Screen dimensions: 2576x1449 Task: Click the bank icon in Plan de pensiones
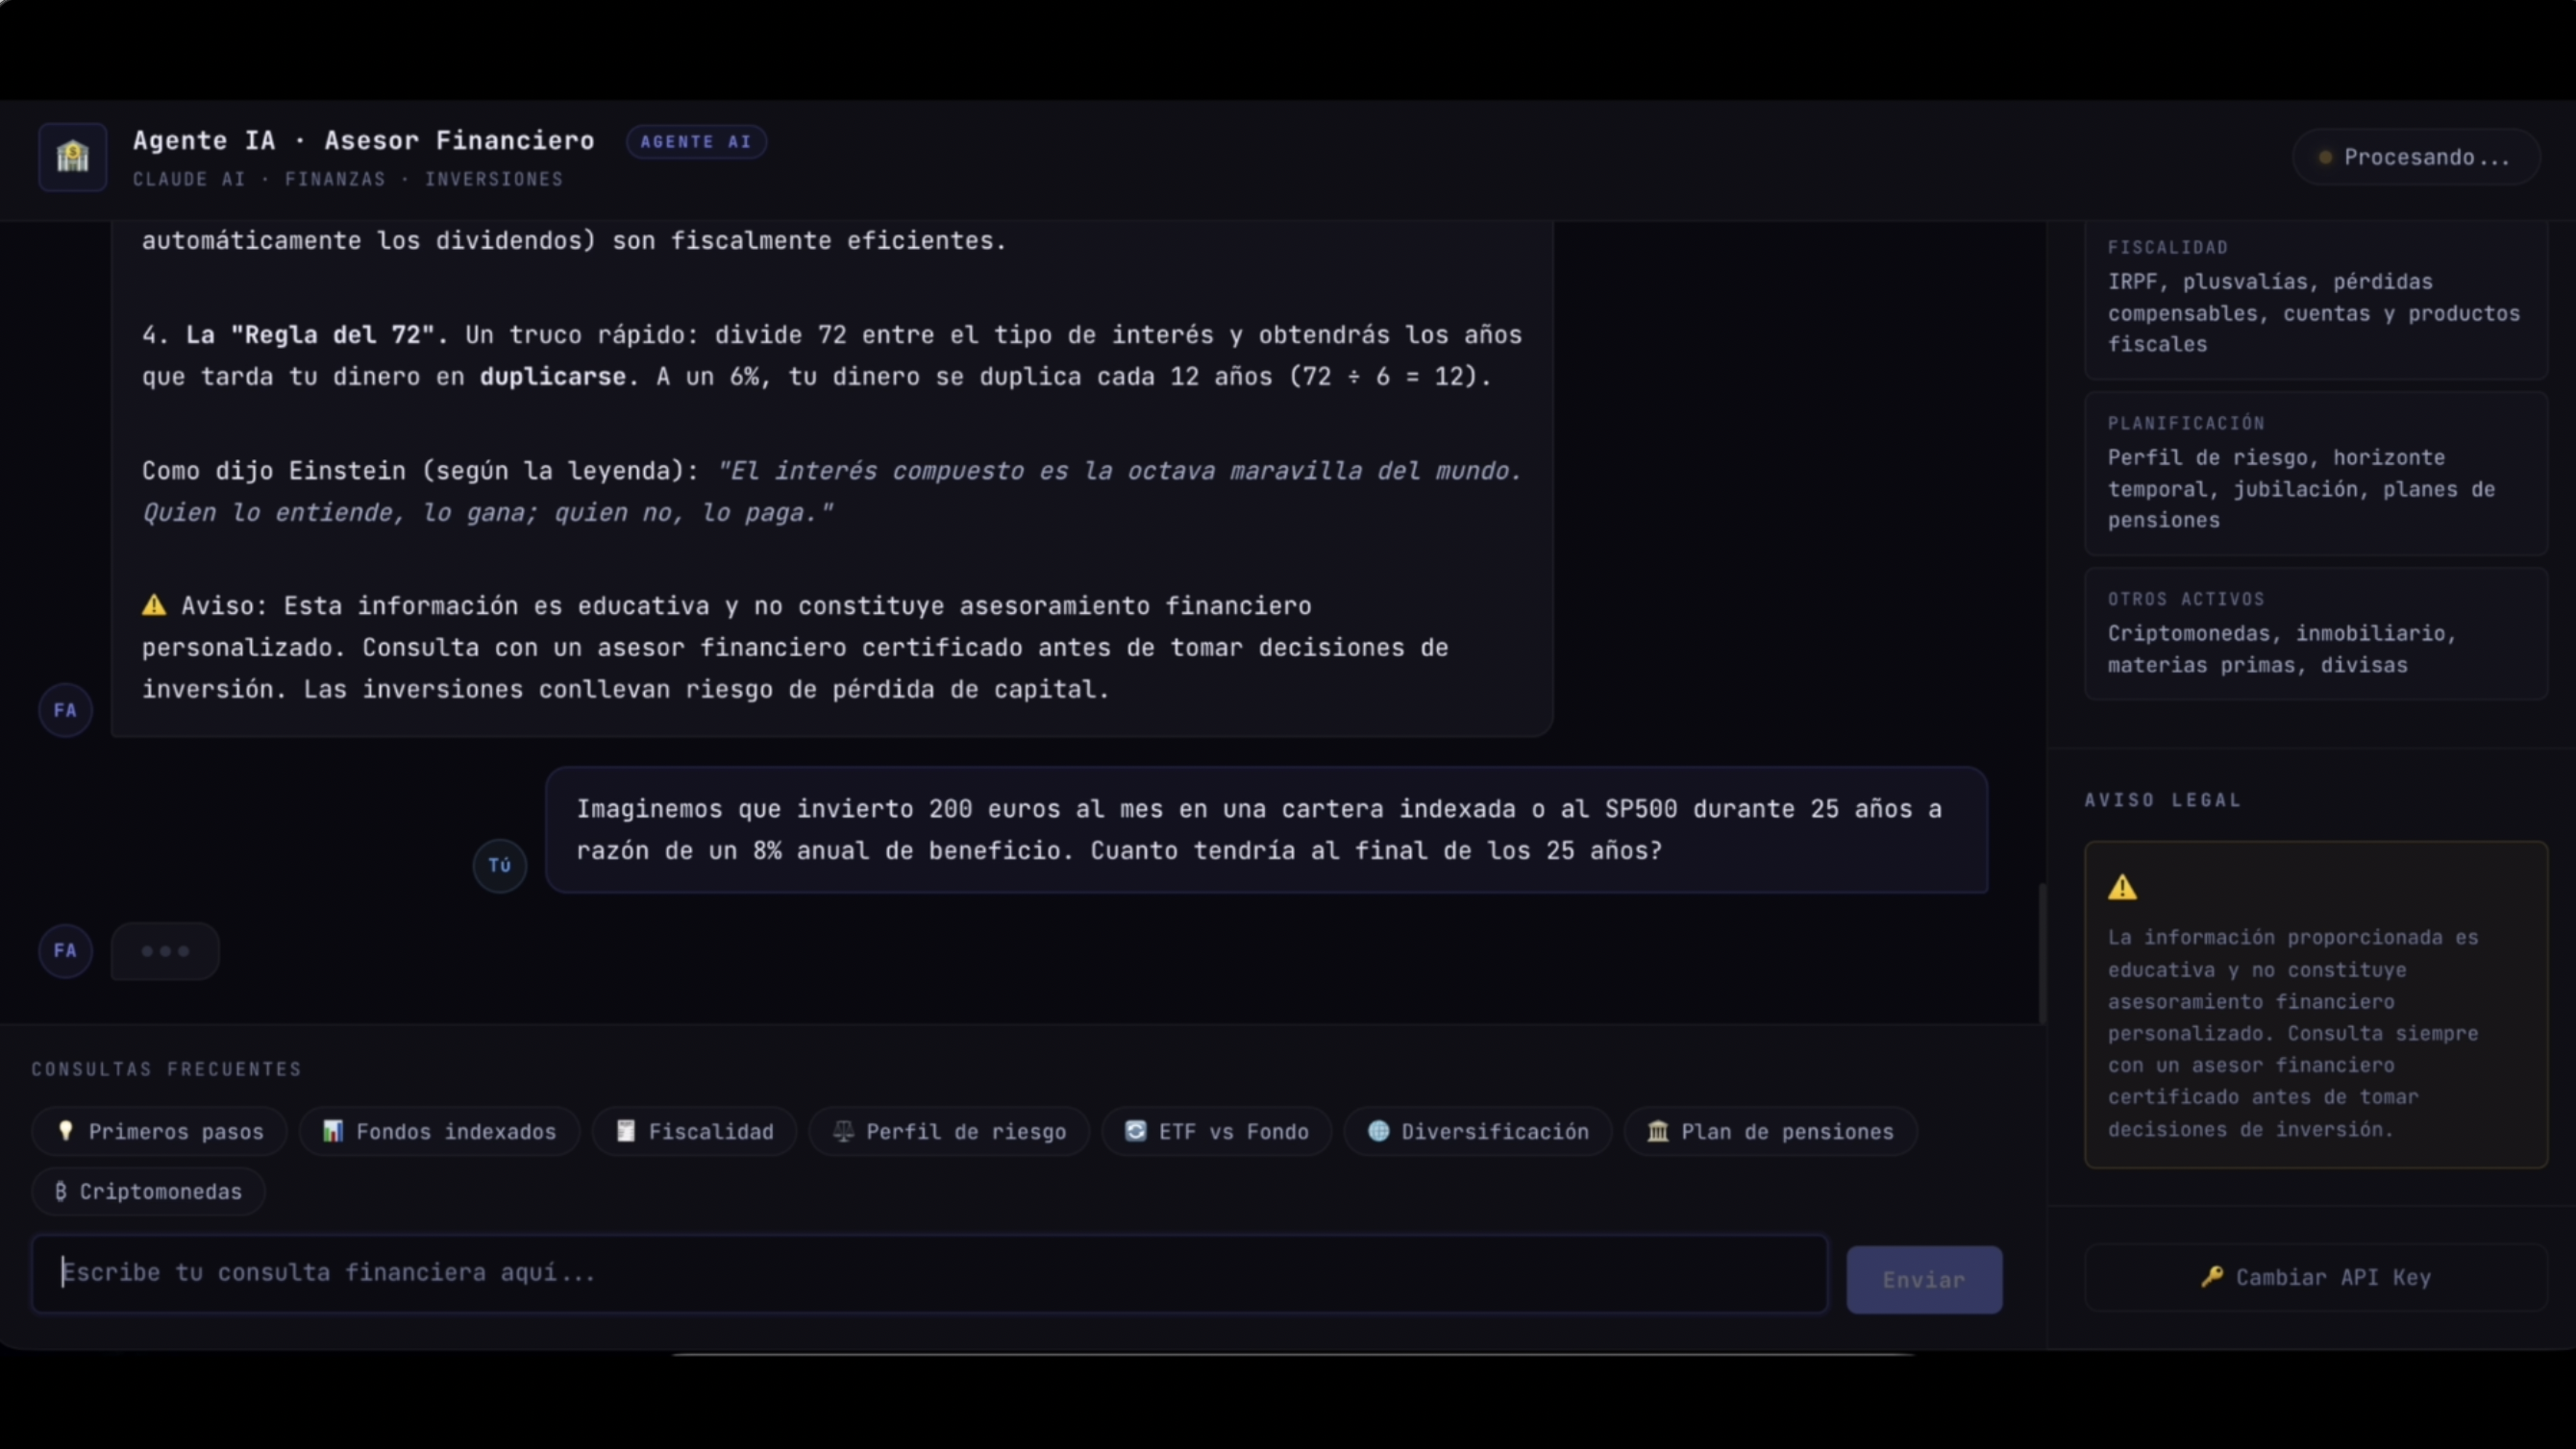[x=1658, y=1131]
